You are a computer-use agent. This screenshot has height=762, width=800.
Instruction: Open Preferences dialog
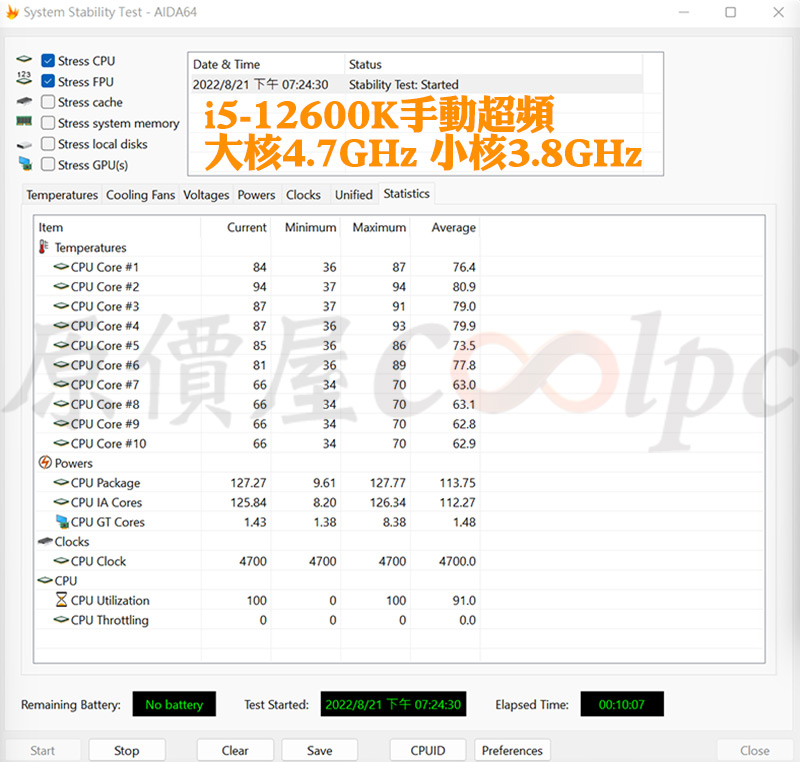click(x=512, y=750)
